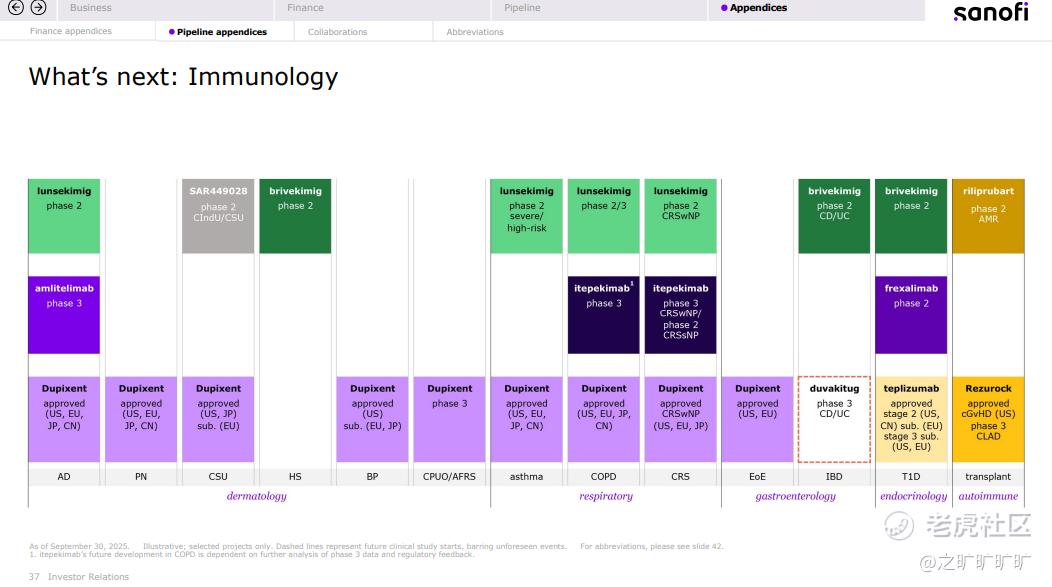Click the CSU column label
The height and width of the screenshot is (587, 1052).
point(218,476)
